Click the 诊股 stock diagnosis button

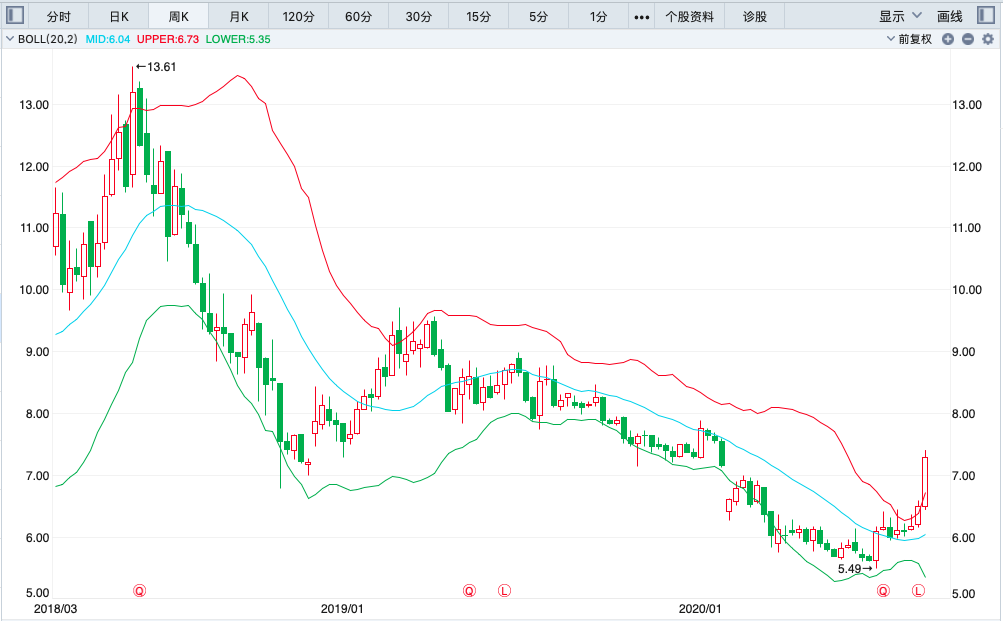point(756,16)
